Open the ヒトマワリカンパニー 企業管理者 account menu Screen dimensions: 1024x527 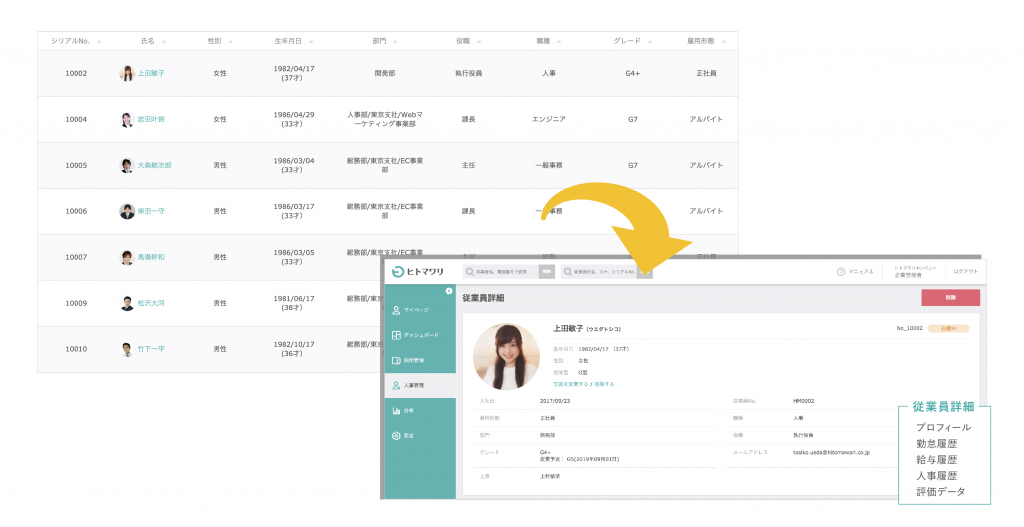coord(915,272)
